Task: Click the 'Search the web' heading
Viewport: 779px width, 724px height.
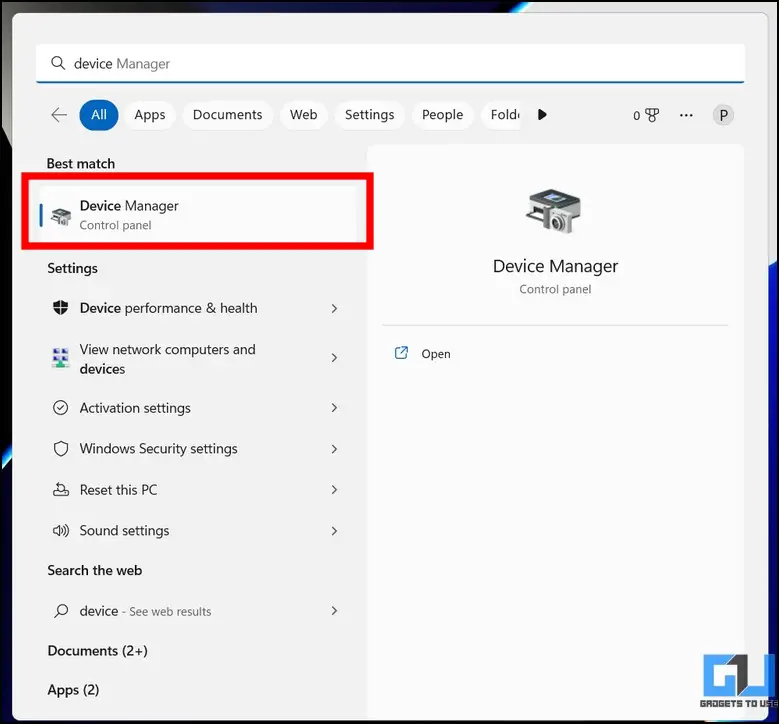Action: (x=94, y=570)
